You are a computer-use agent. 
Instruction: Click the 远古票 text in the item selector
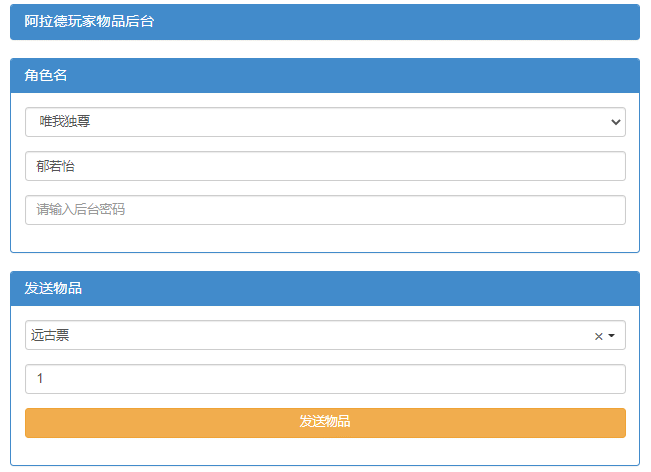click(x=50, y=336)
